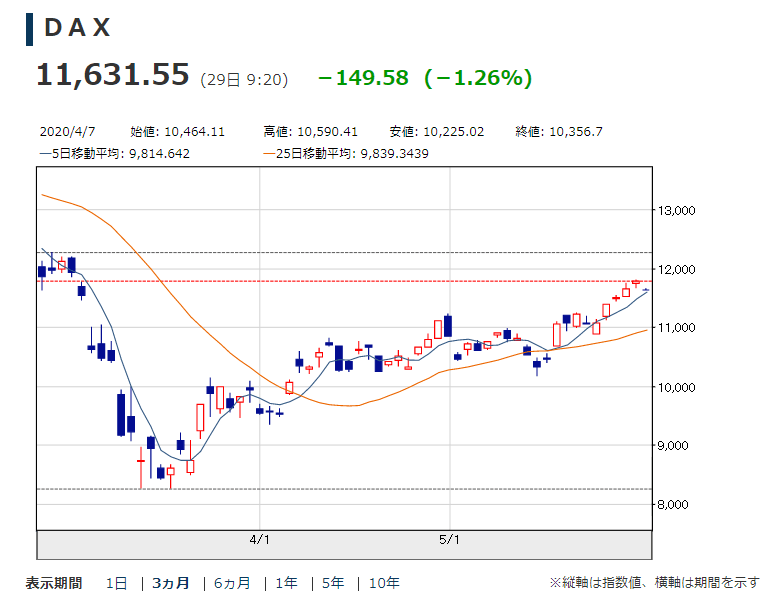Click the 始値 10,464.11 opening value
765x609 pixels.
click(x=177, y=132)
